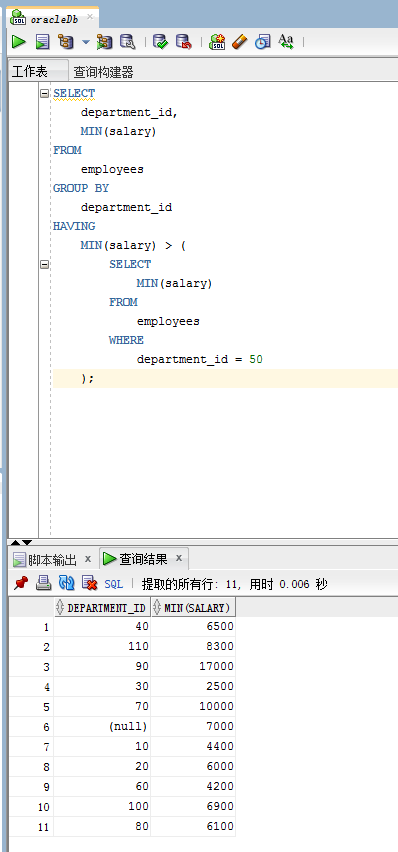This screenshot has height=852, width=398.
Task: Select the cell with salary 10000
Action: pyautogui.click(x=193, y=706)
